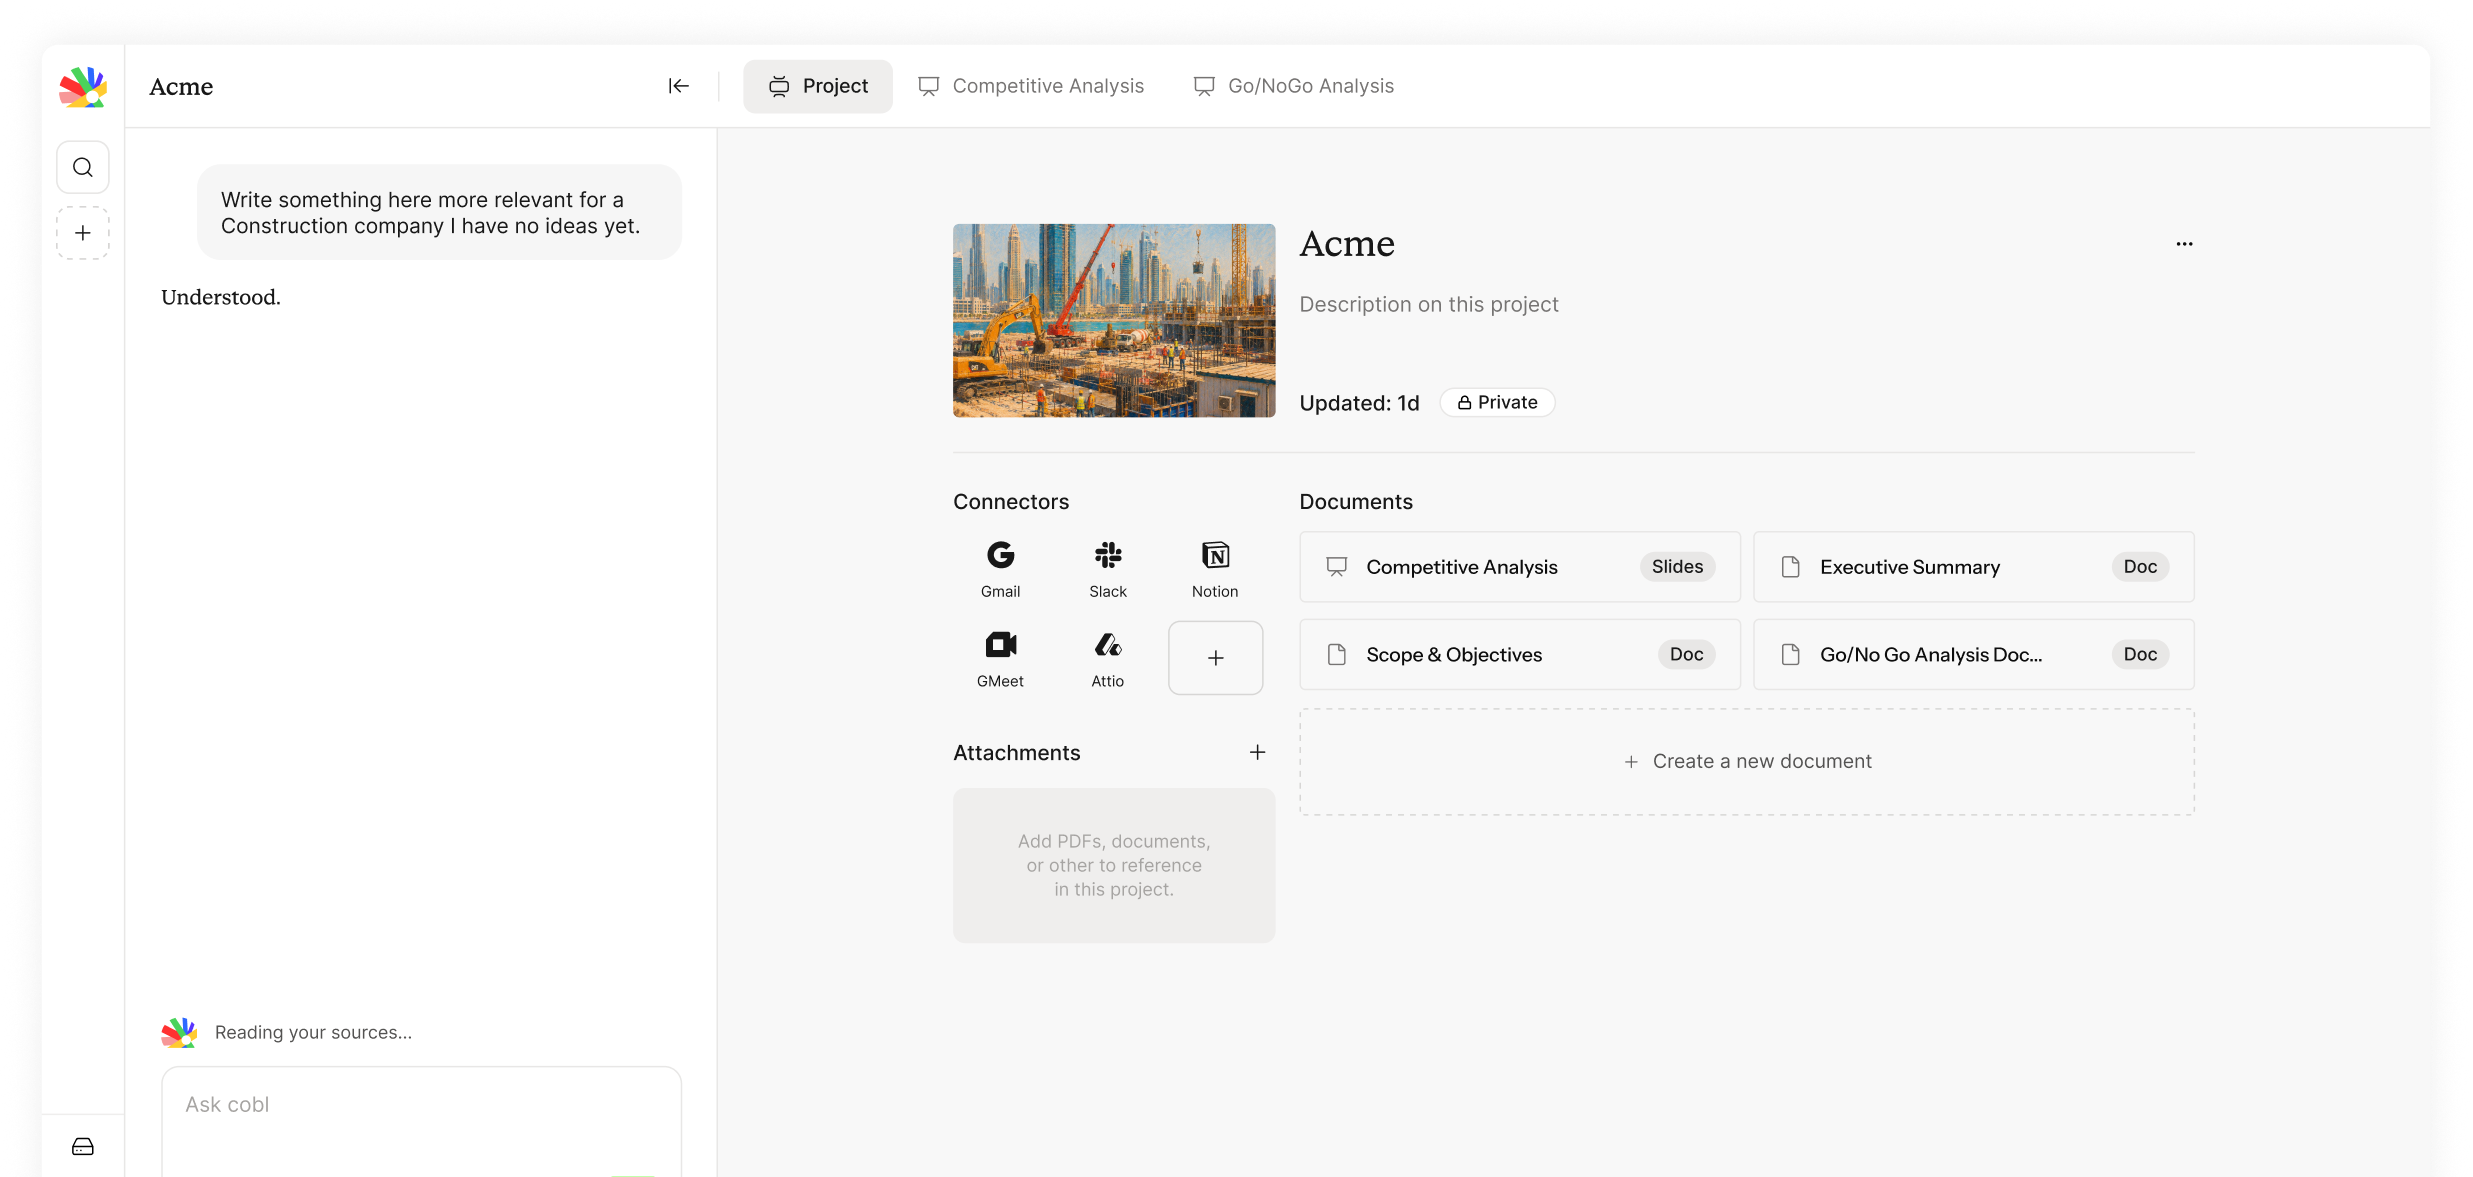Open the Notion connector

[x=1215, y=569]
